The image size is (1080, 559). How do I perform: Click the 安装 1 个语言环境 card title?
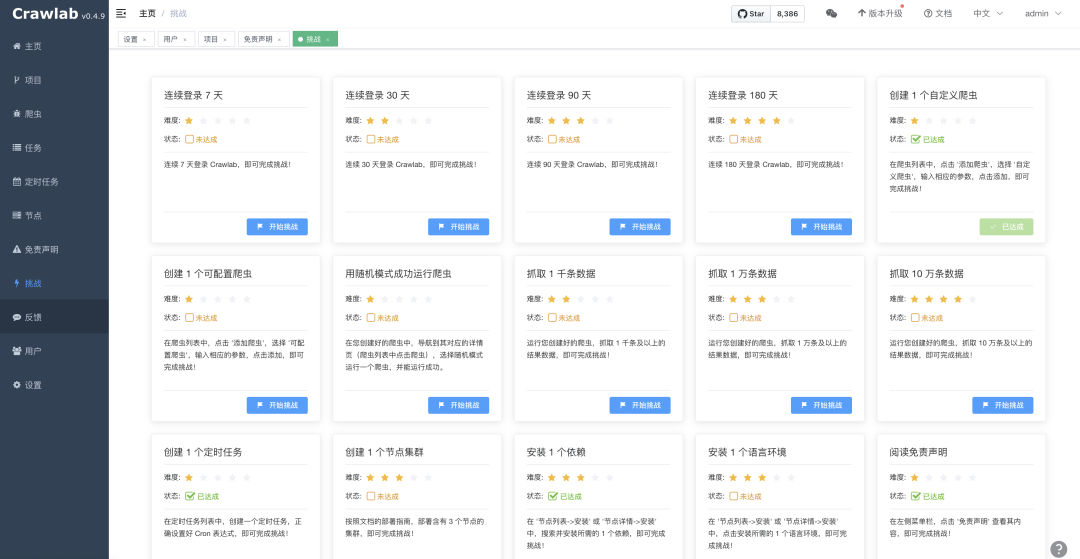tap(747, 452)
